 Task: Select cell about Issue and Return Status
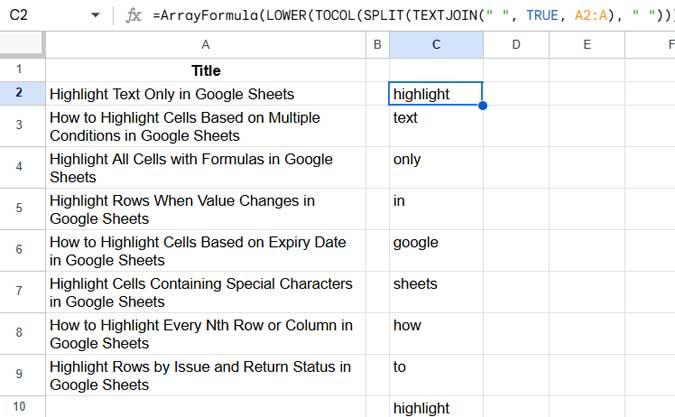pyautogui.click(x=206, y=375)
